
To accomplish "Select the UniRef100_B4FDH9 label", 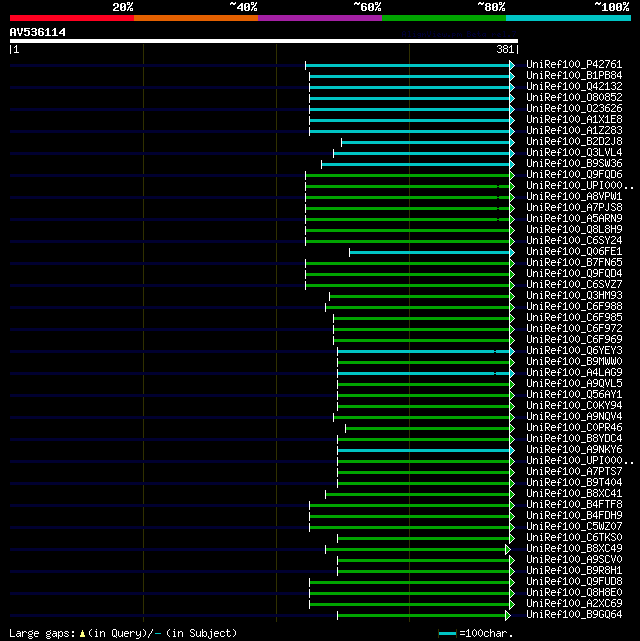I will click(x=574, y=515).
